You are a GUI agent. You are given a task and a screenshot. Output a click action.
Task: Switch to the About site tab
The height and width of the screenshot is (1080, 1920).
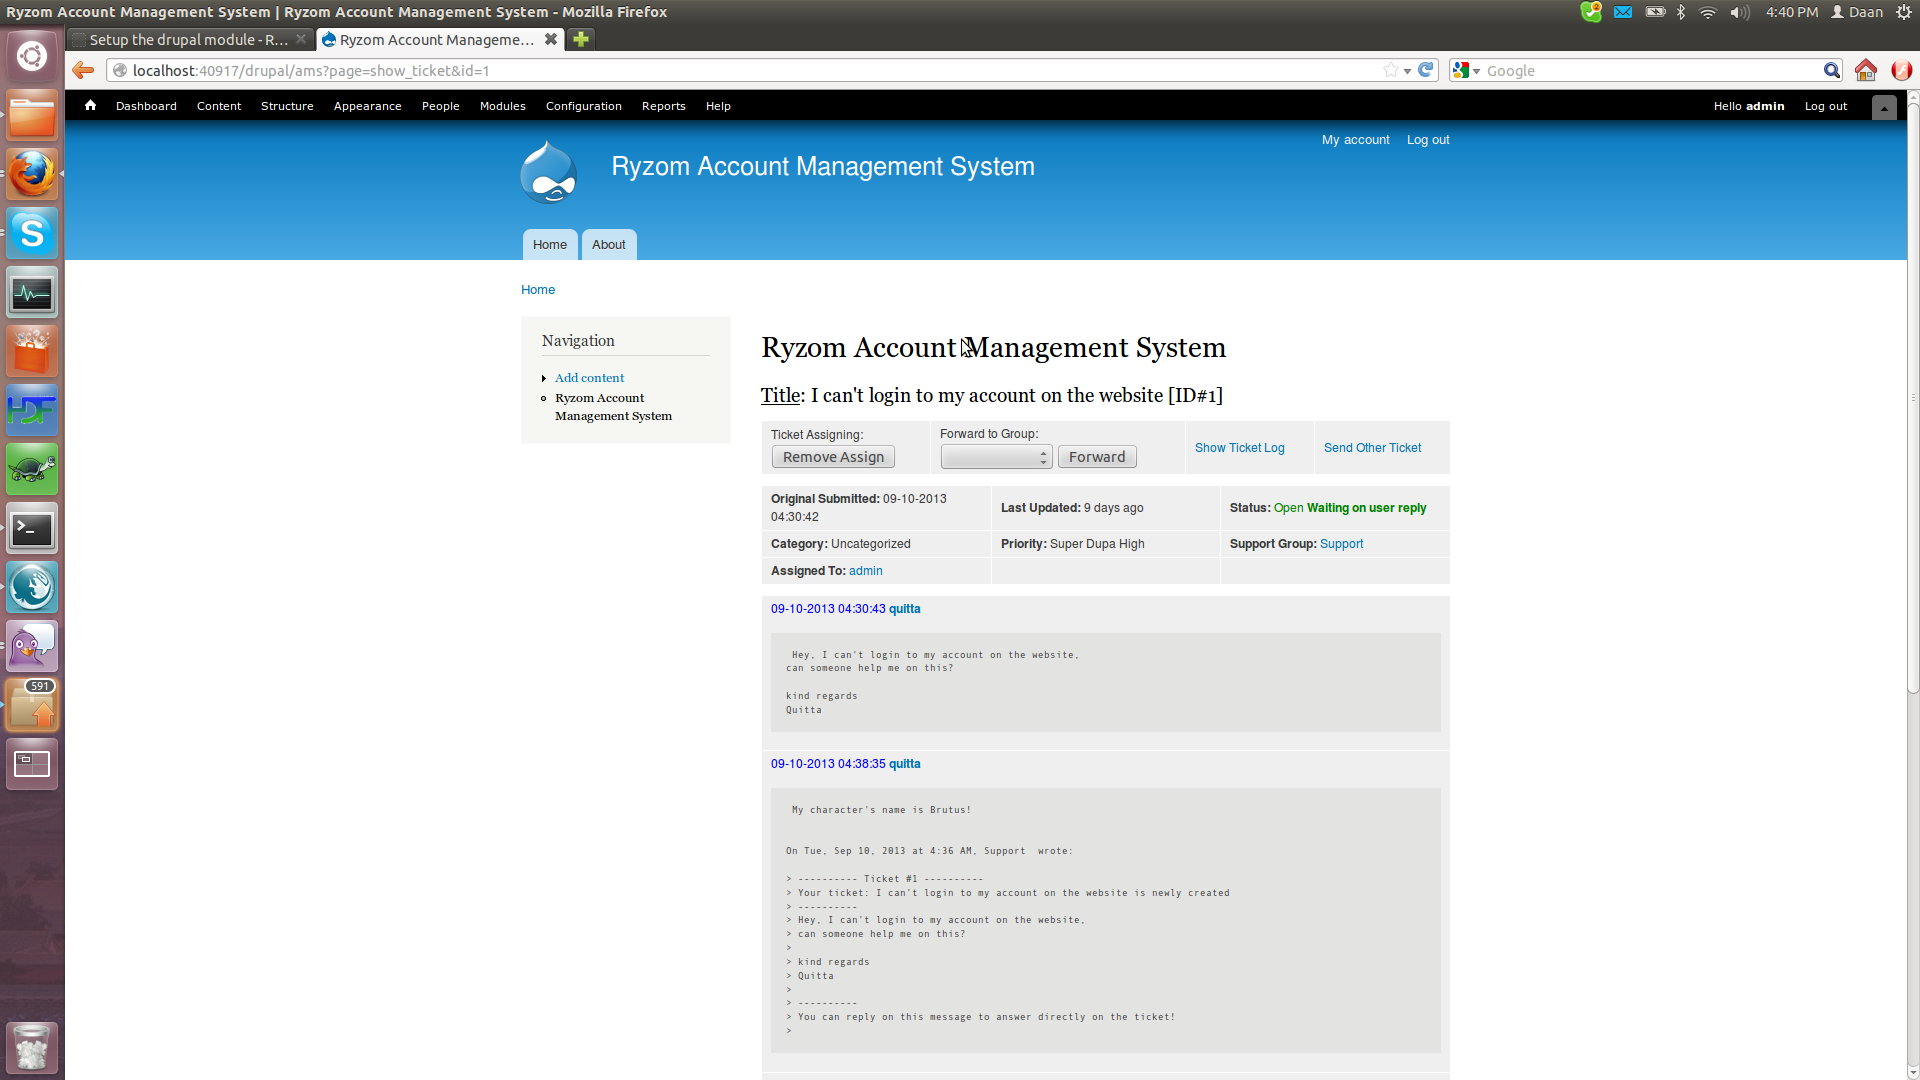pyautogui.click(x=608, y=245)
